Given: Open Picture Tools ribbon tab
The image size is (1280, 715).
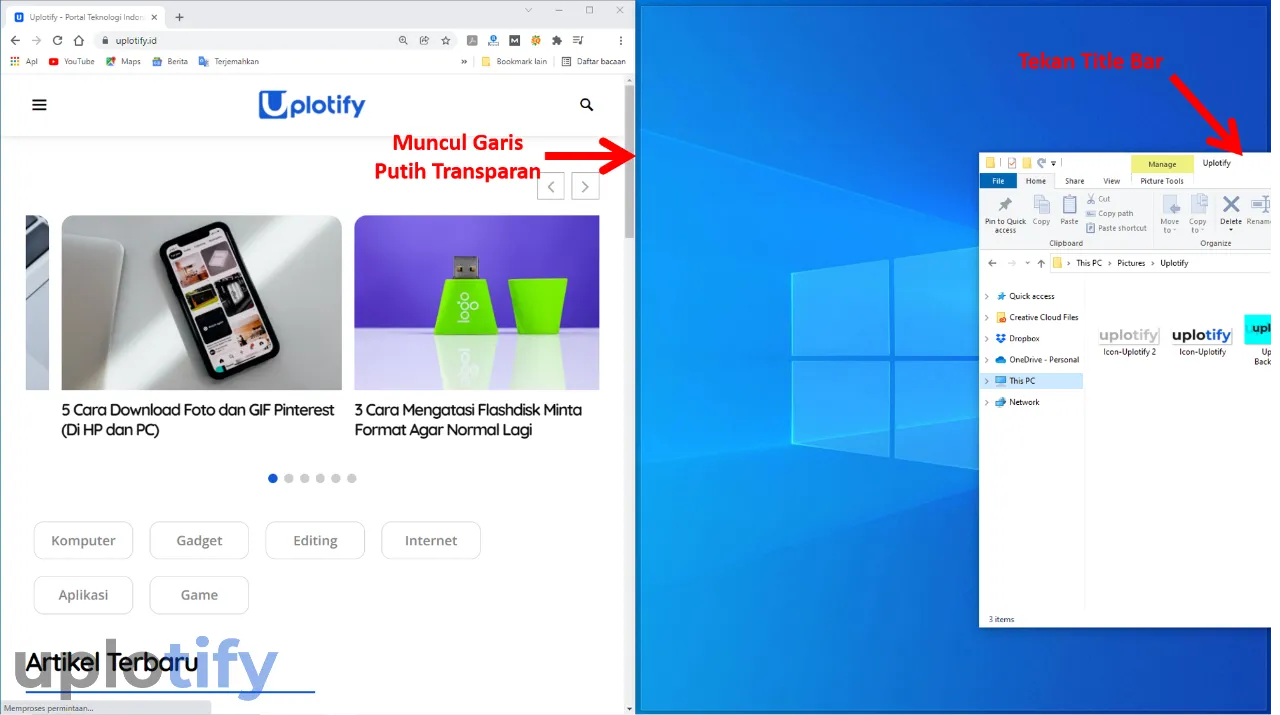Looking at the screenshot, I should click(1162, 181).
